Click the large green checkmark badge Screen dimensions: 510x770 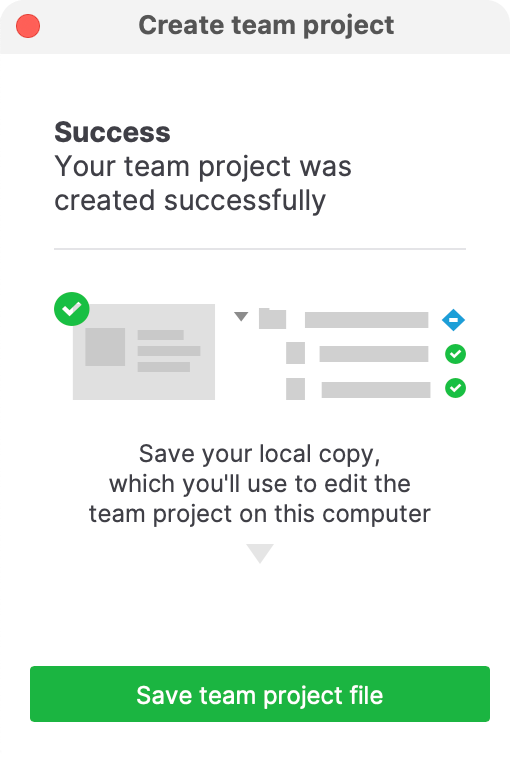72,309
